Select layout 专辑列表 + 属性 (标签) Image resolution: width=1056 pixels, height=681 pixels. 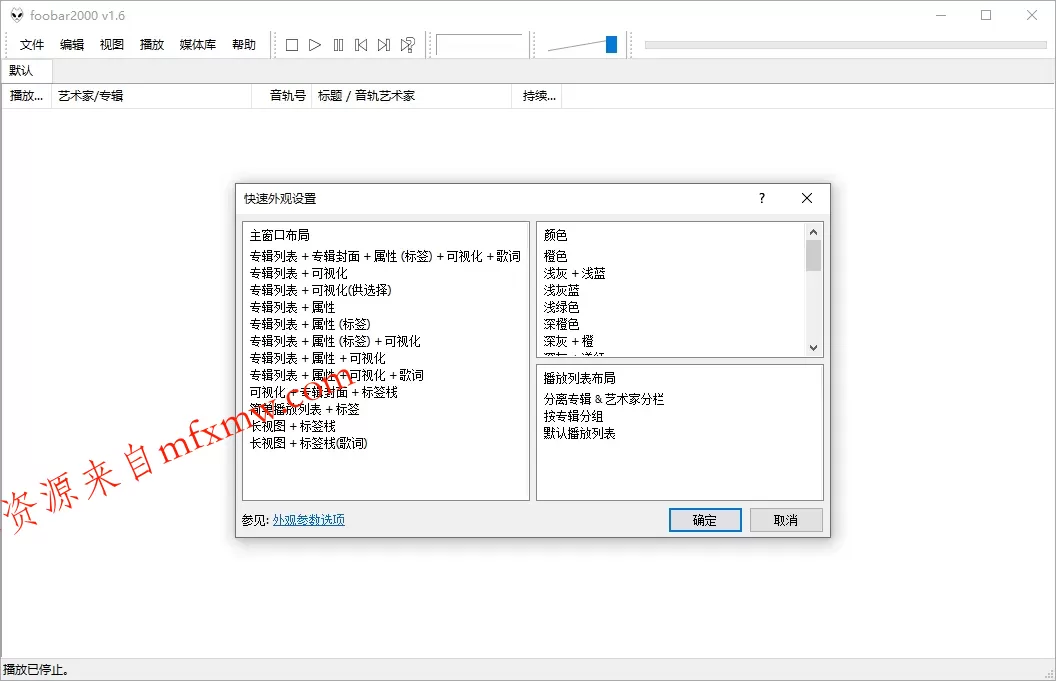coord(310,324)
